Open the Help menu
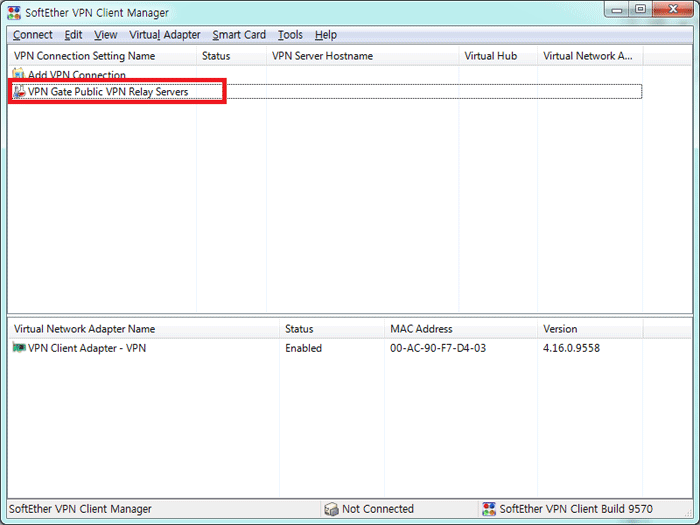700x525 pixels. point(326,35)
